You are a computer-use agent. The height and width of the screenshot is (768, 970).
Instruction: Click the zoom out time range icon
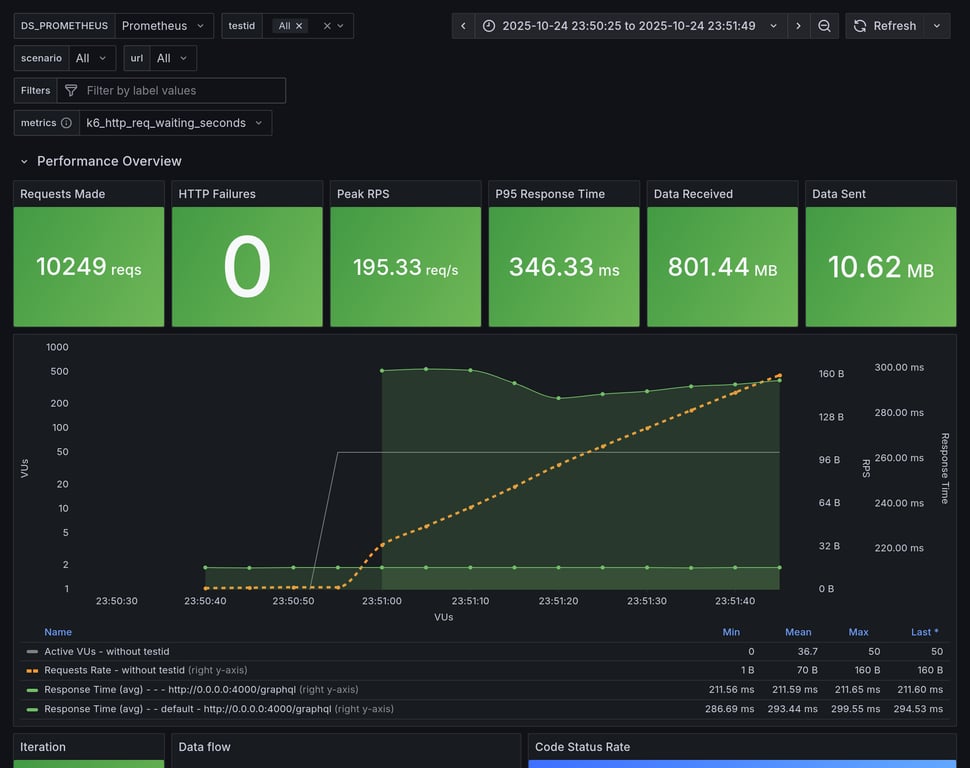[824, 26]
